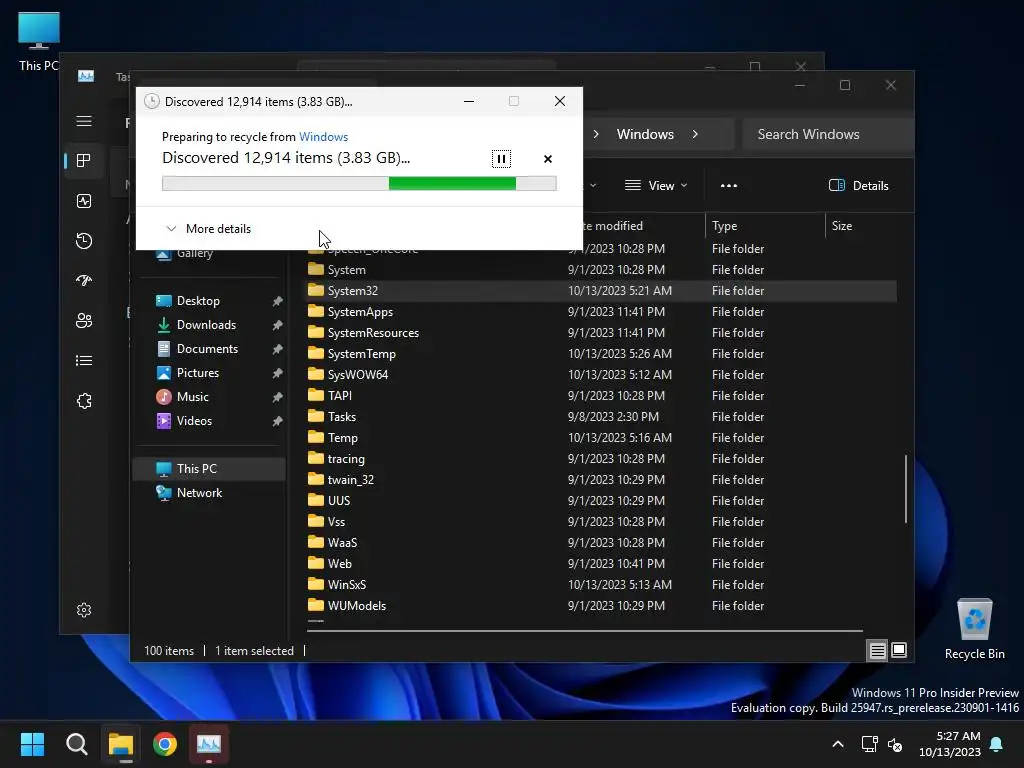
Task: Expand More details in the recycle dialog
Action: click(x=208, y=229)
